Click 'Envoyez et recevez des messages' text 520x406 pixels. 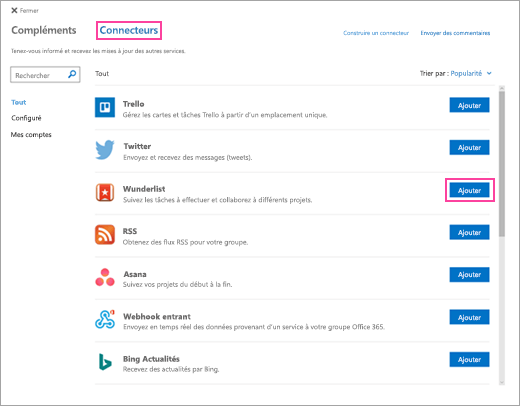tap(188, 157)
